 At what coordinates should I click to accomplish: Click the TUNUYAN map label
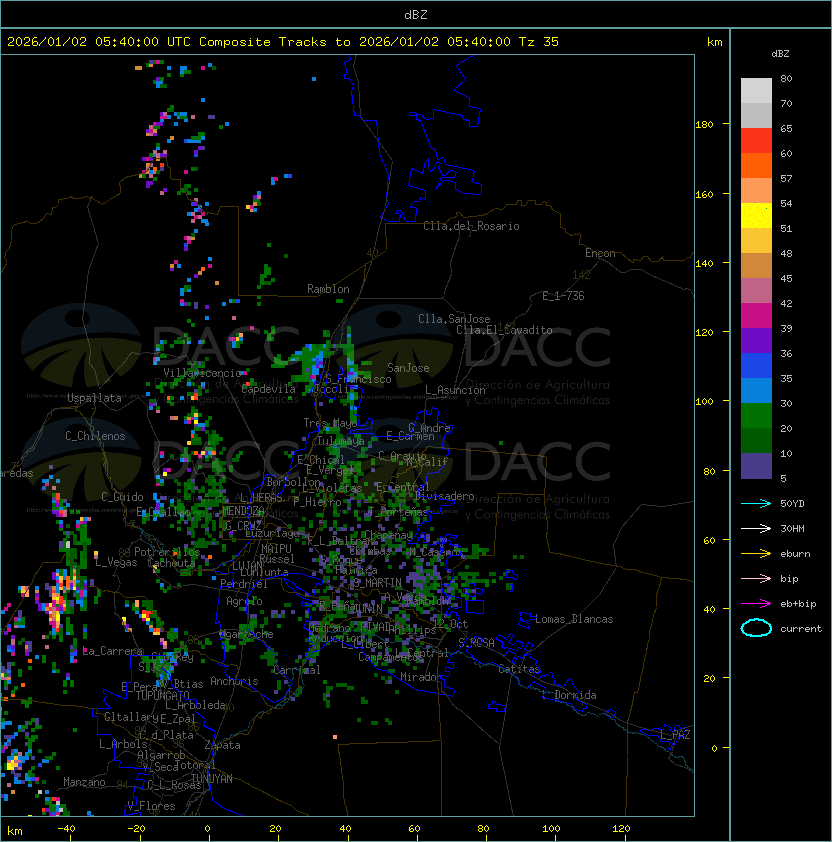point(212,779)
